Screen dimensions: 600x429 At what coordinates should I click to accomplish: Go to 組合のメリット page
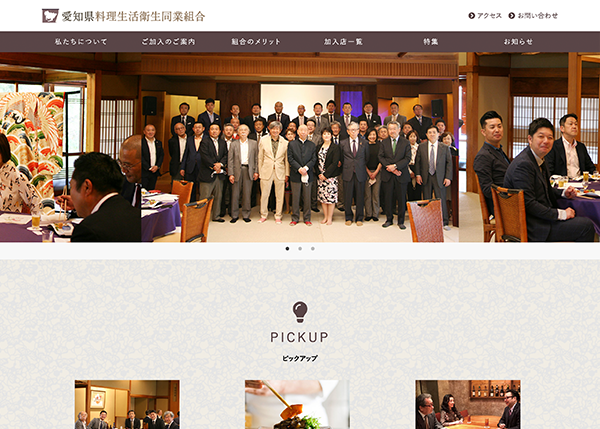pos(256,42)
